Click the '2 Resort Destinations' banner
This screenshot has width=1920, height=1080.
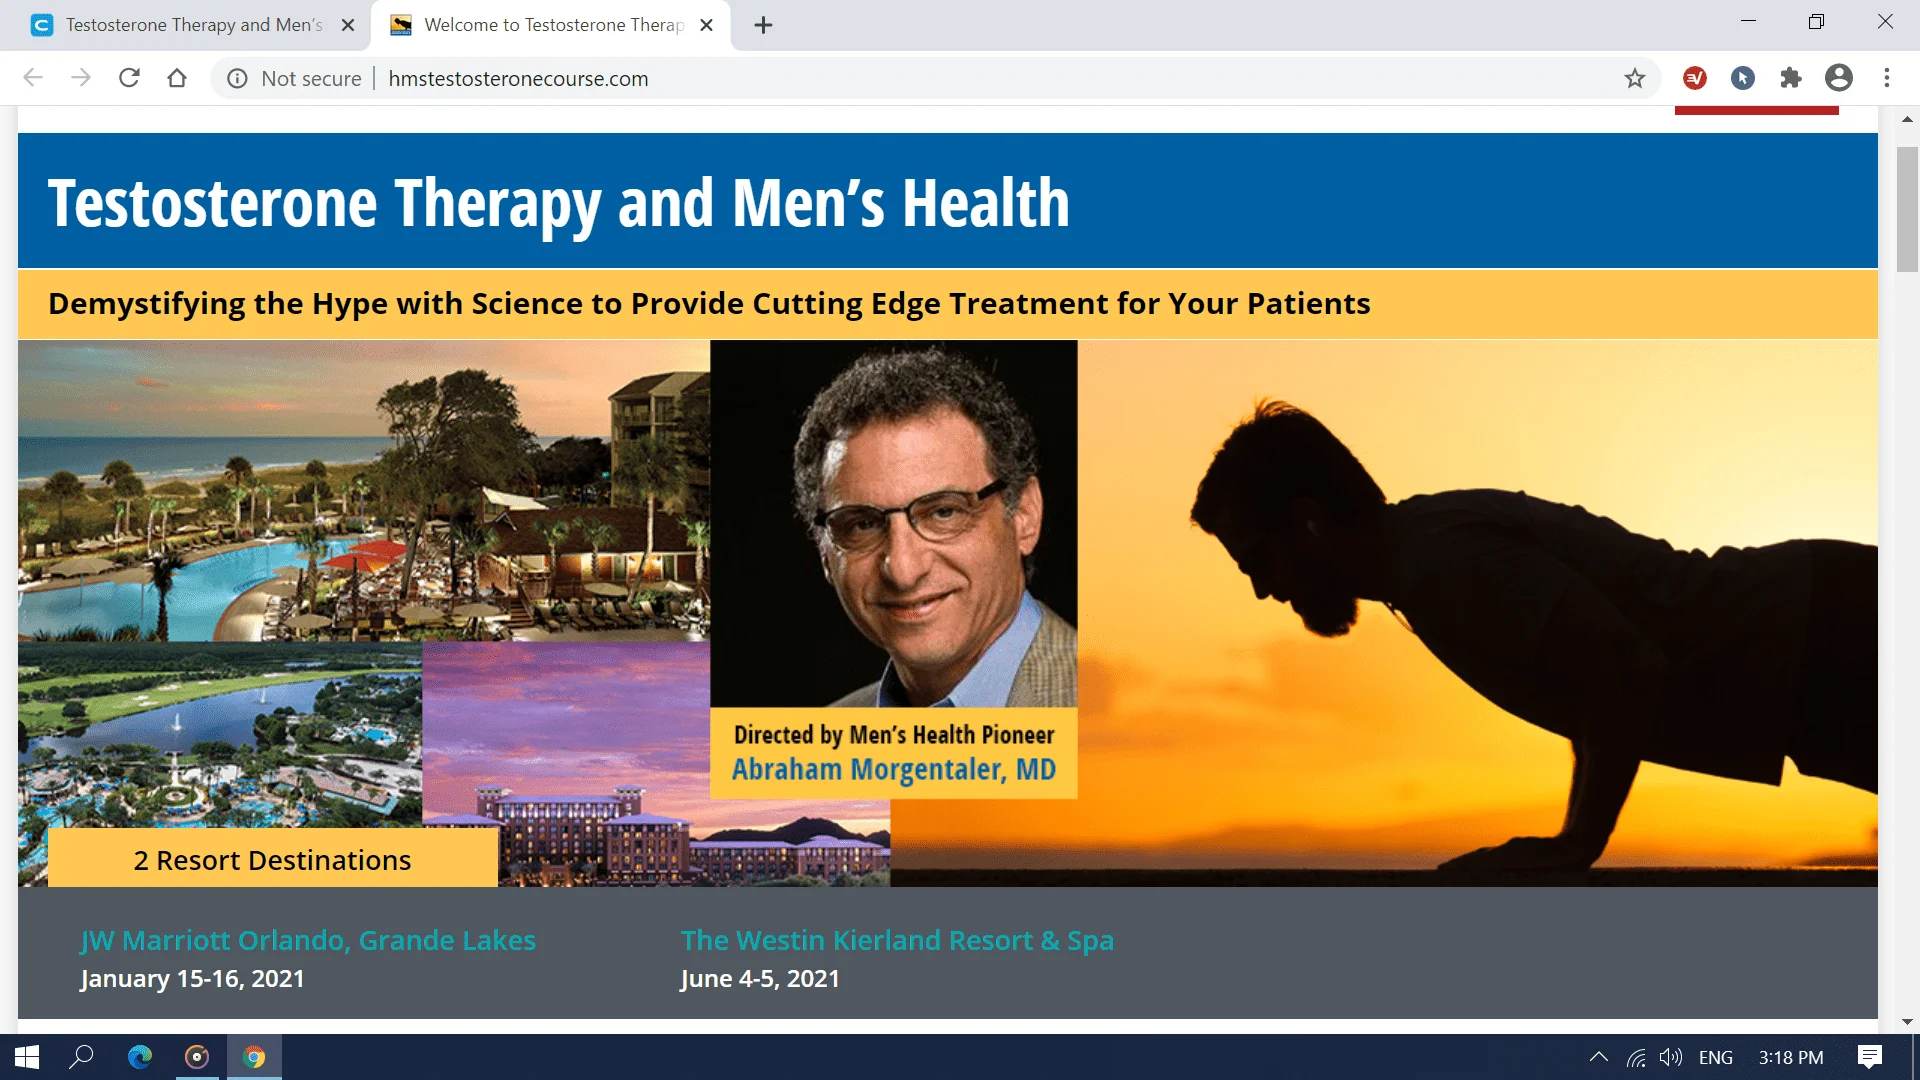[x=272, y=859]
